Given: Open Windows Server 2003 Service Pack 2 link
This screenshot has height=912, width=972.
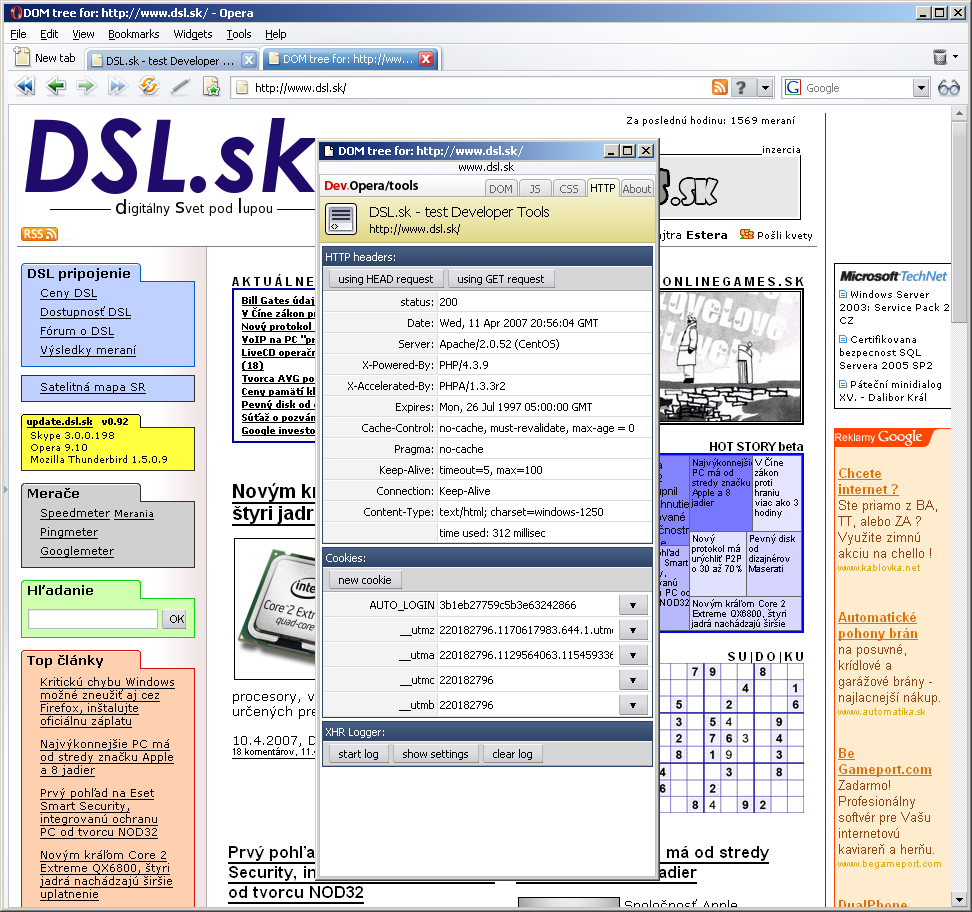Looking at the screenshot, I should (893, 307).
